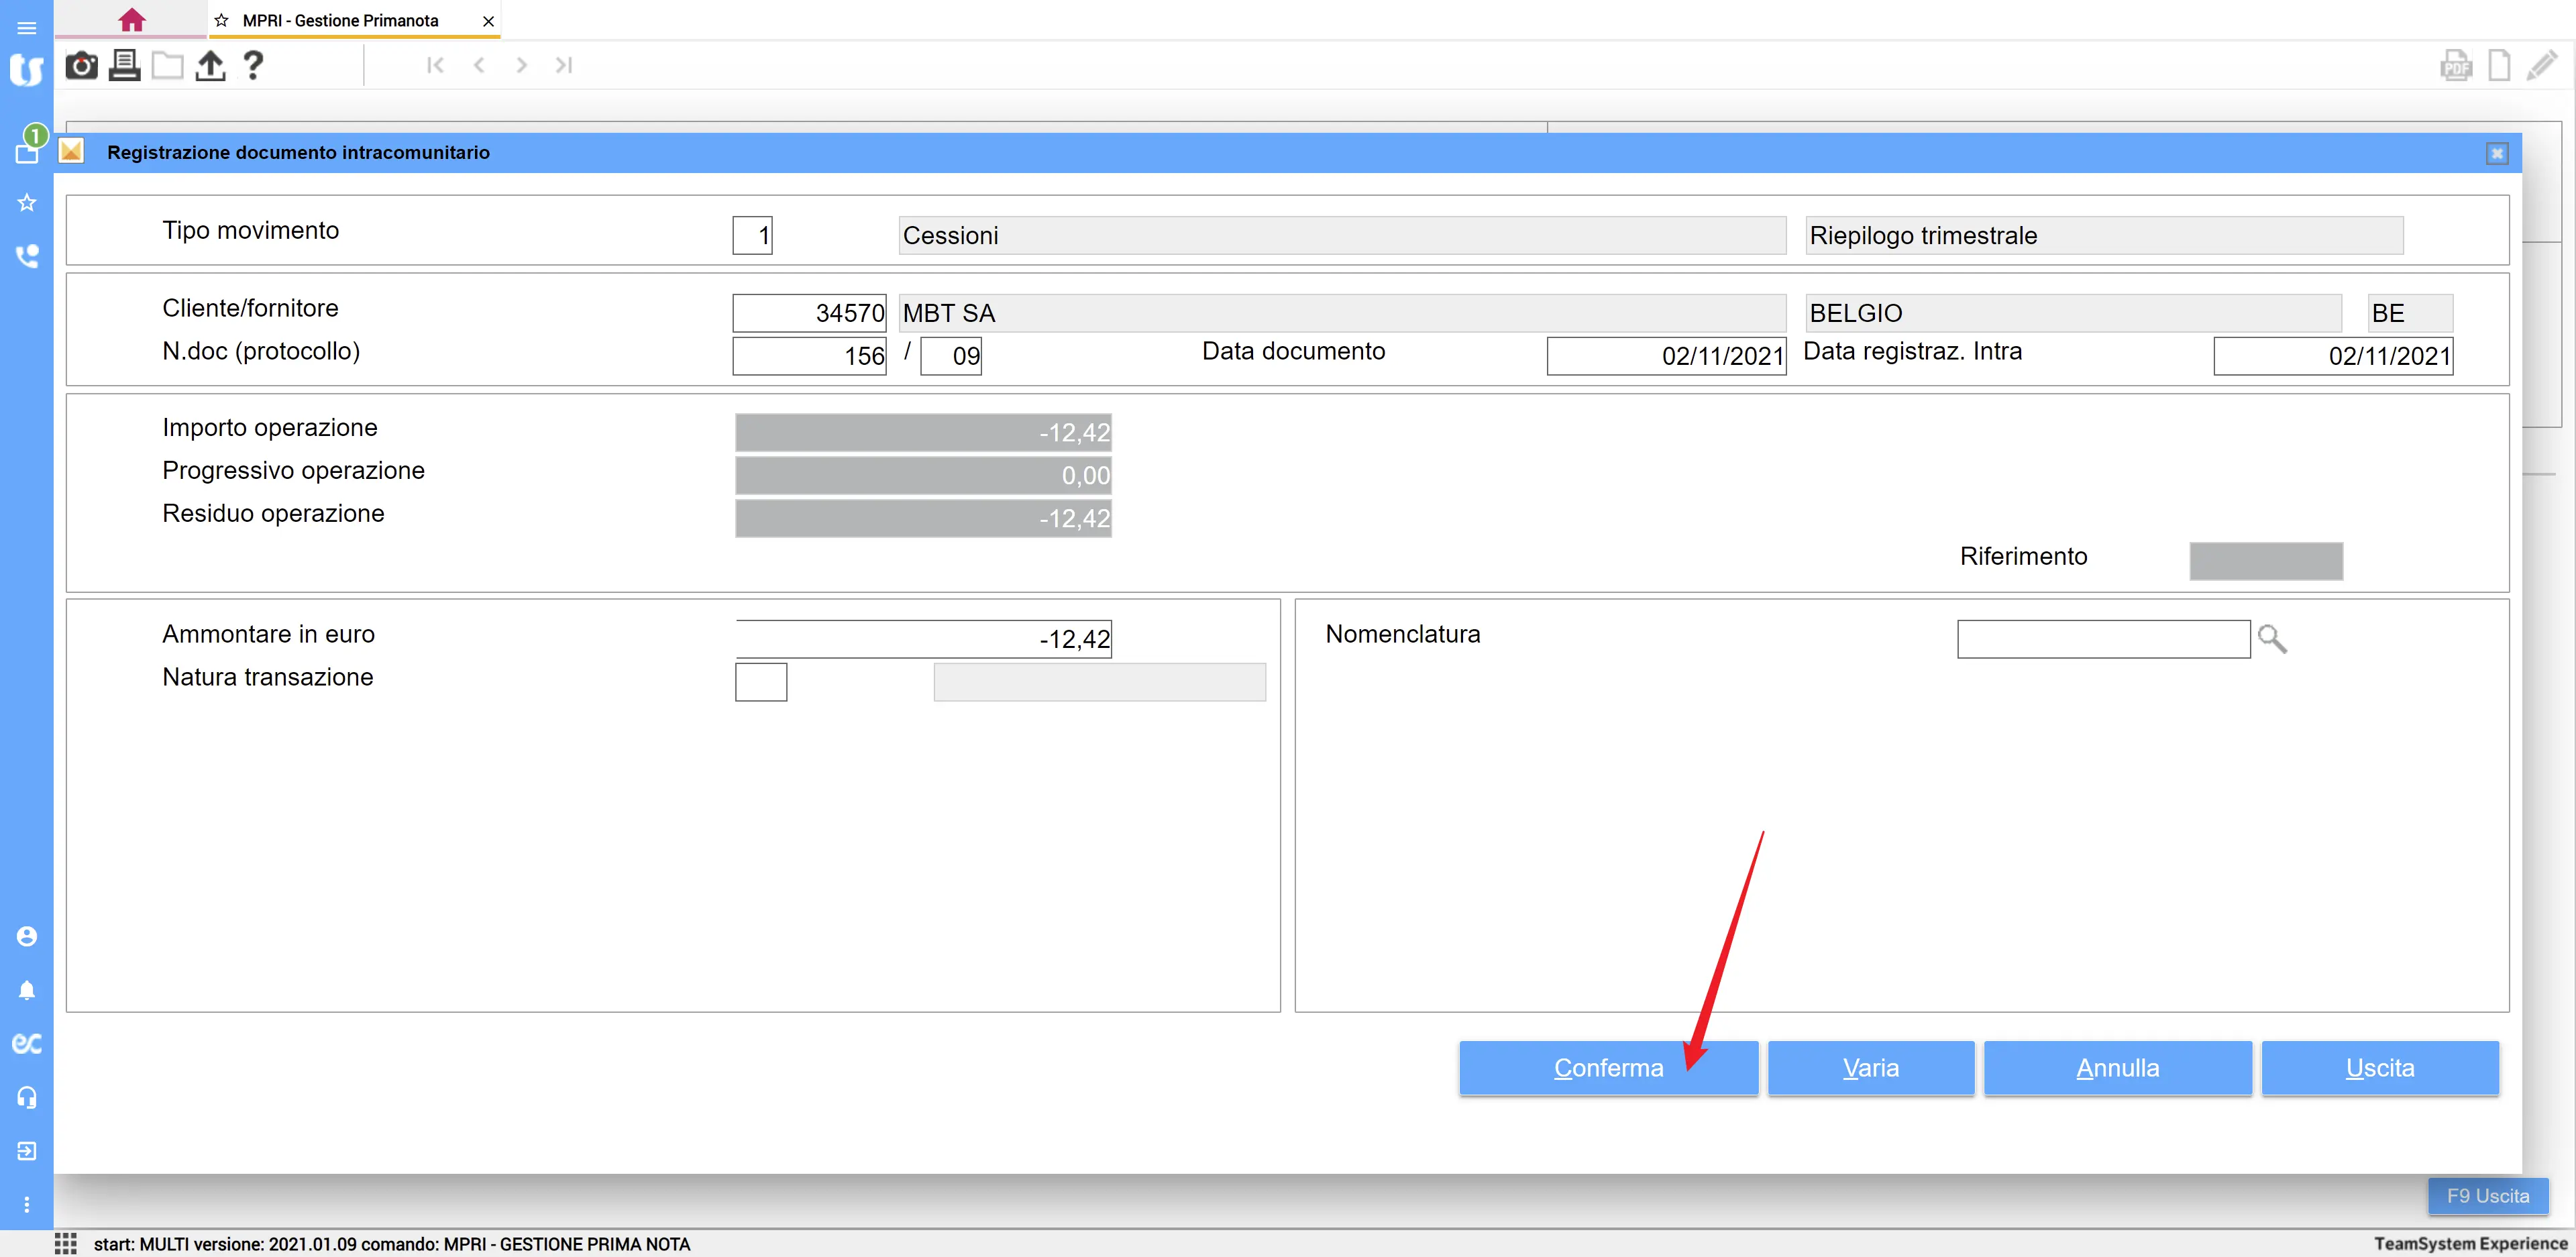
Task: Open the home tab icon
Action: [131, 20]
